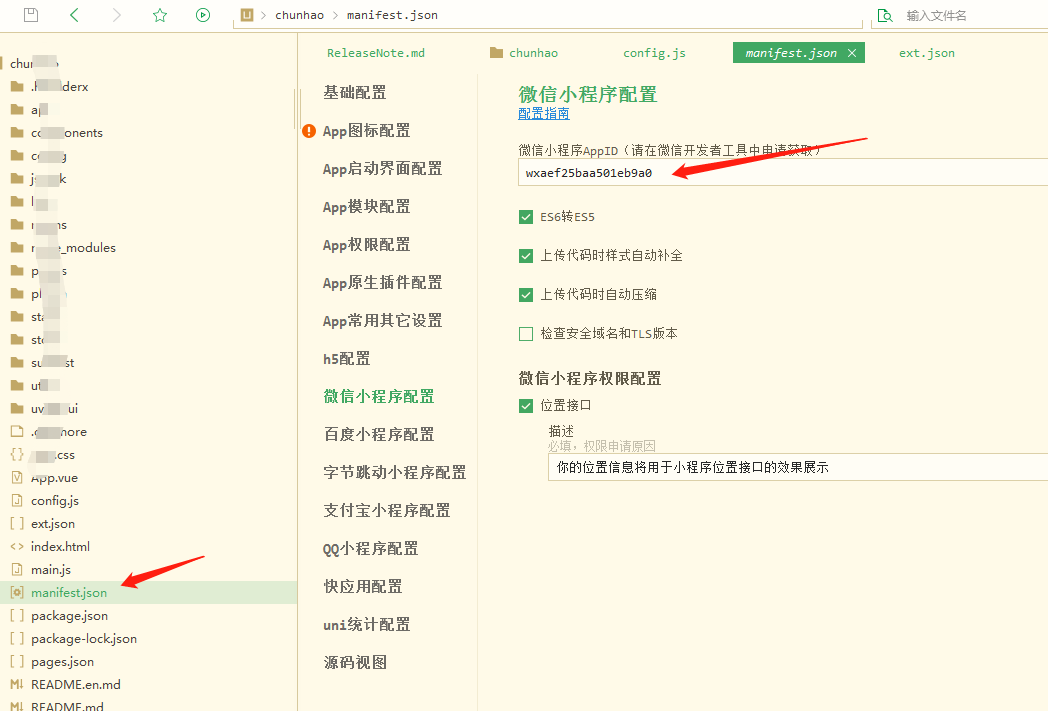
Task: Click the gear icon beside manifest.json
Action: click(x=17, y=593)
